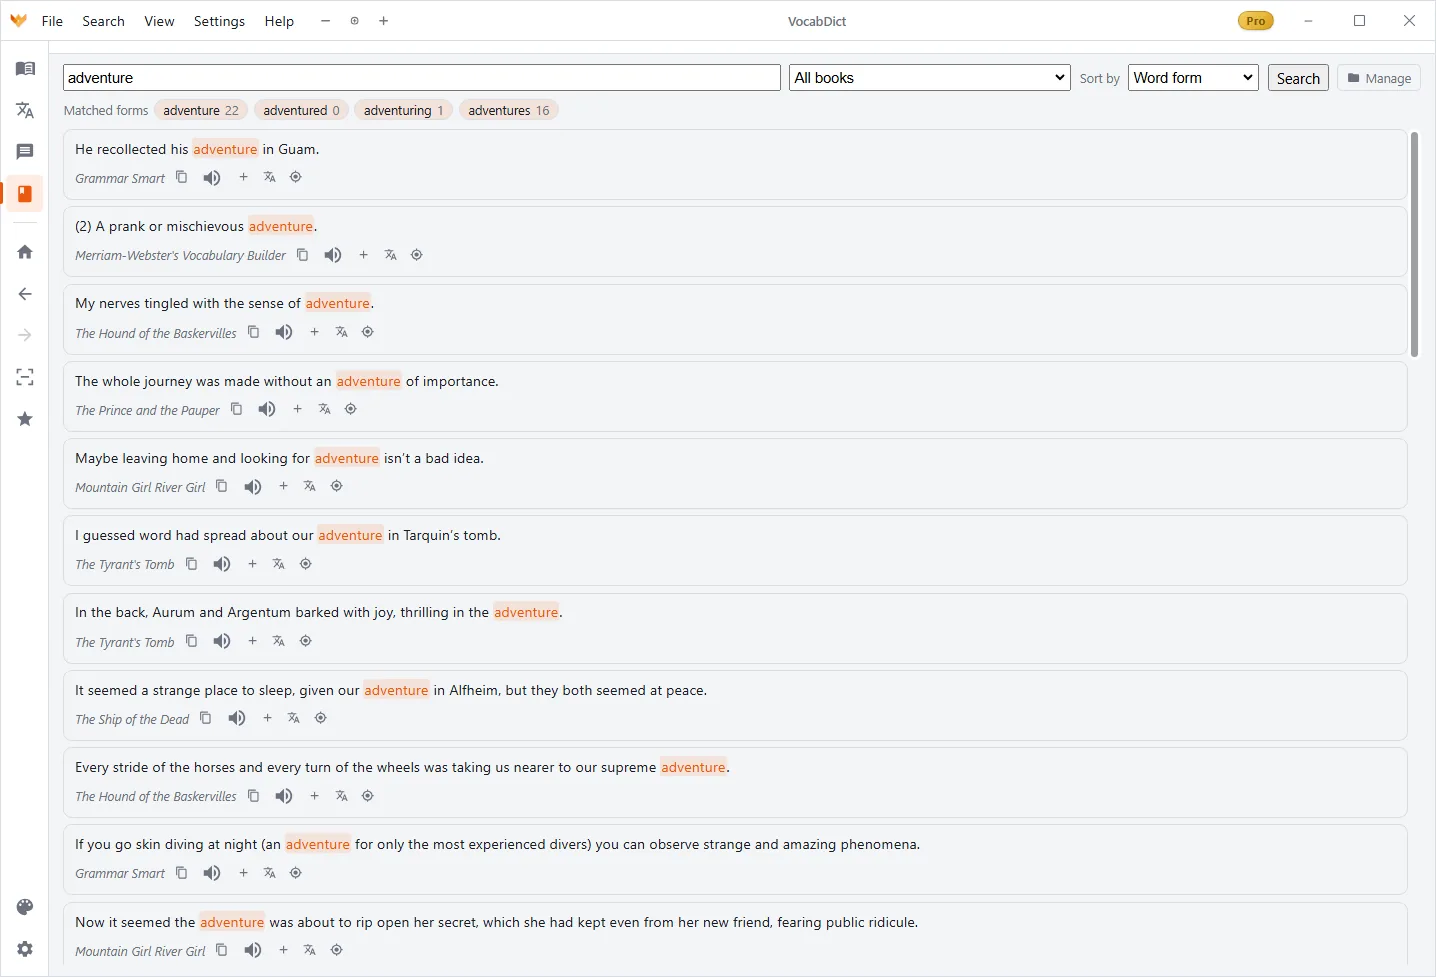Reset zoom with the circle icon in title bar

click(x=354, y=21)
